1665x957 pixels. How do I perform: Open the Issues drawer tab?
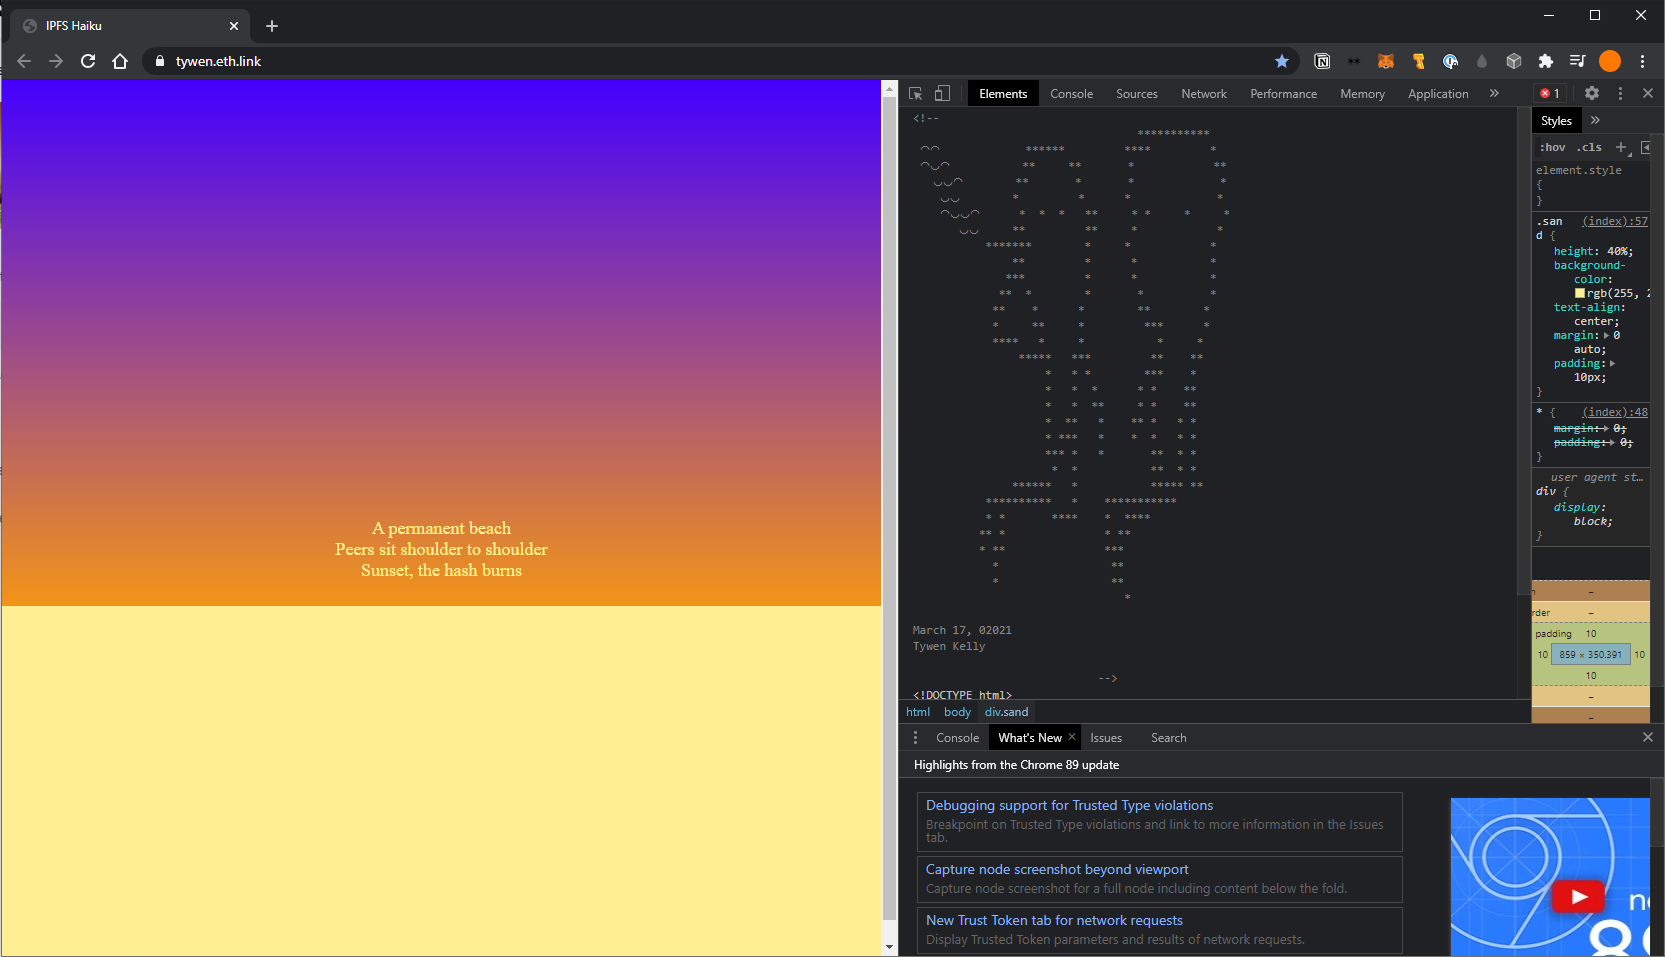pos(1105,738)
